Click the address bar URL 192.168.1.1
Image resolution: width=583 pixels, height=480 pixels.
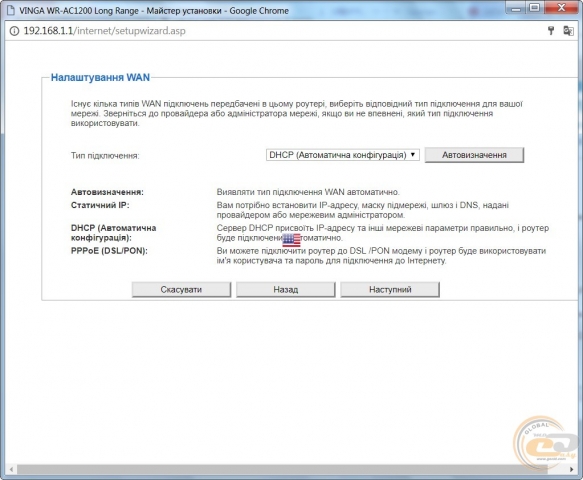click(104, 31)
